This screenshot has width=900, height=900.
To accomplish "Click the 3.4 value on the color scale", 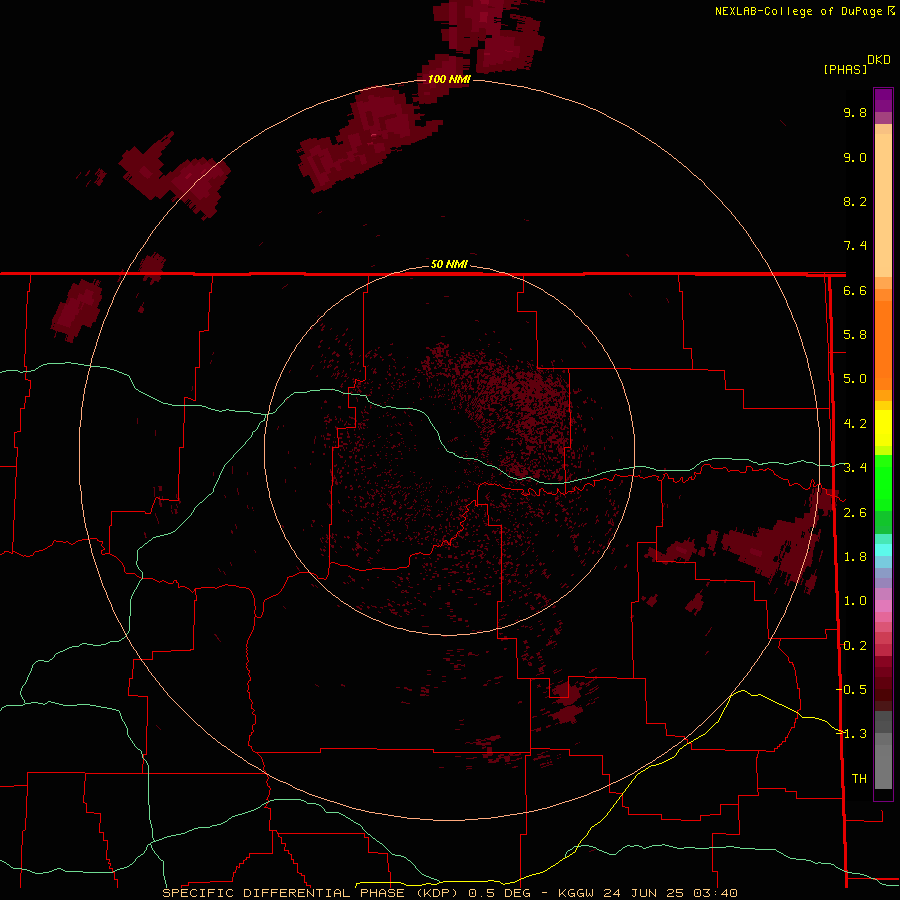I will (x=855, y=468).
